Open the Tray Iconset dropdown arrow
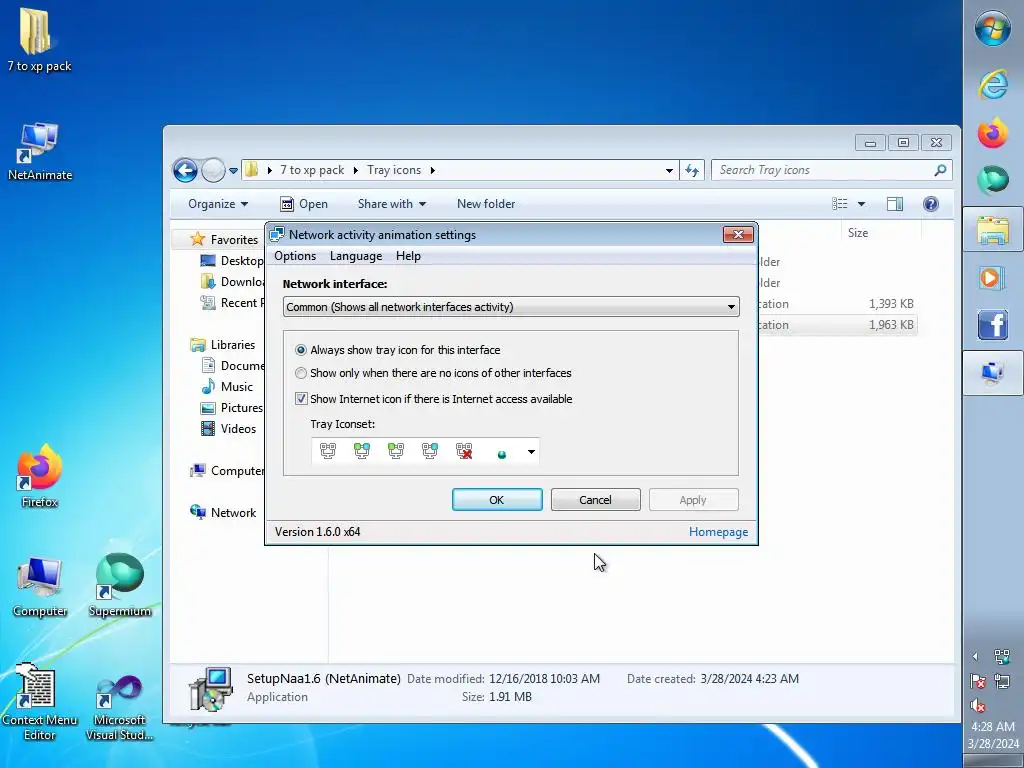Viewport: 1024px width, 768px height. (x=531, y=451)
